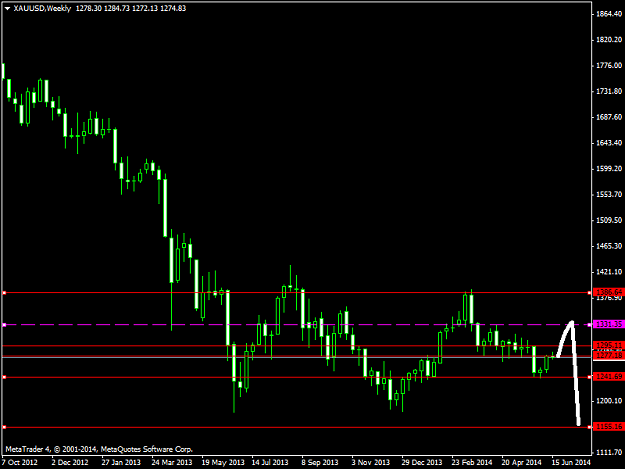Click the 14 Jul 2013 date label

click(x=270, y=462)
